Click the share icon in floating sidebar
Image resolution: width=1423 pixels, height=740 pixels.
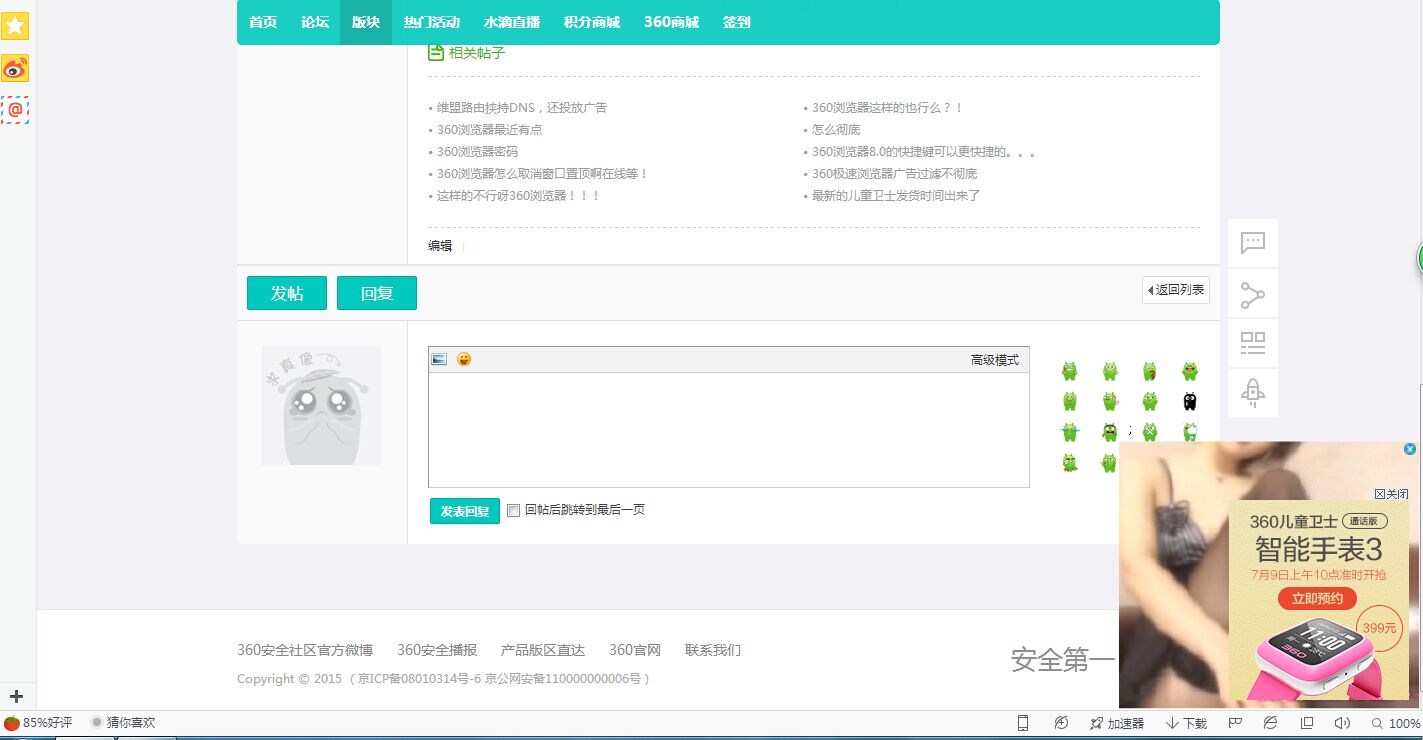(x=1253, y=294)
